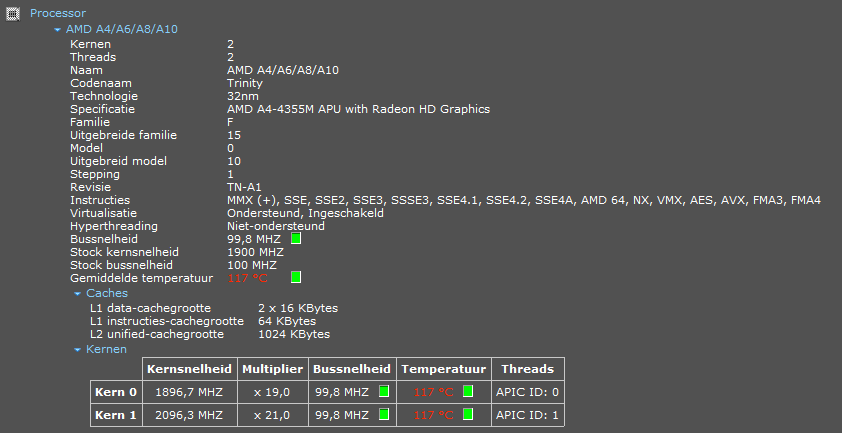Click the green Bussnelheid graph icon in the properties list
Viewport: 842px width, 433px height.
[296, 238]
